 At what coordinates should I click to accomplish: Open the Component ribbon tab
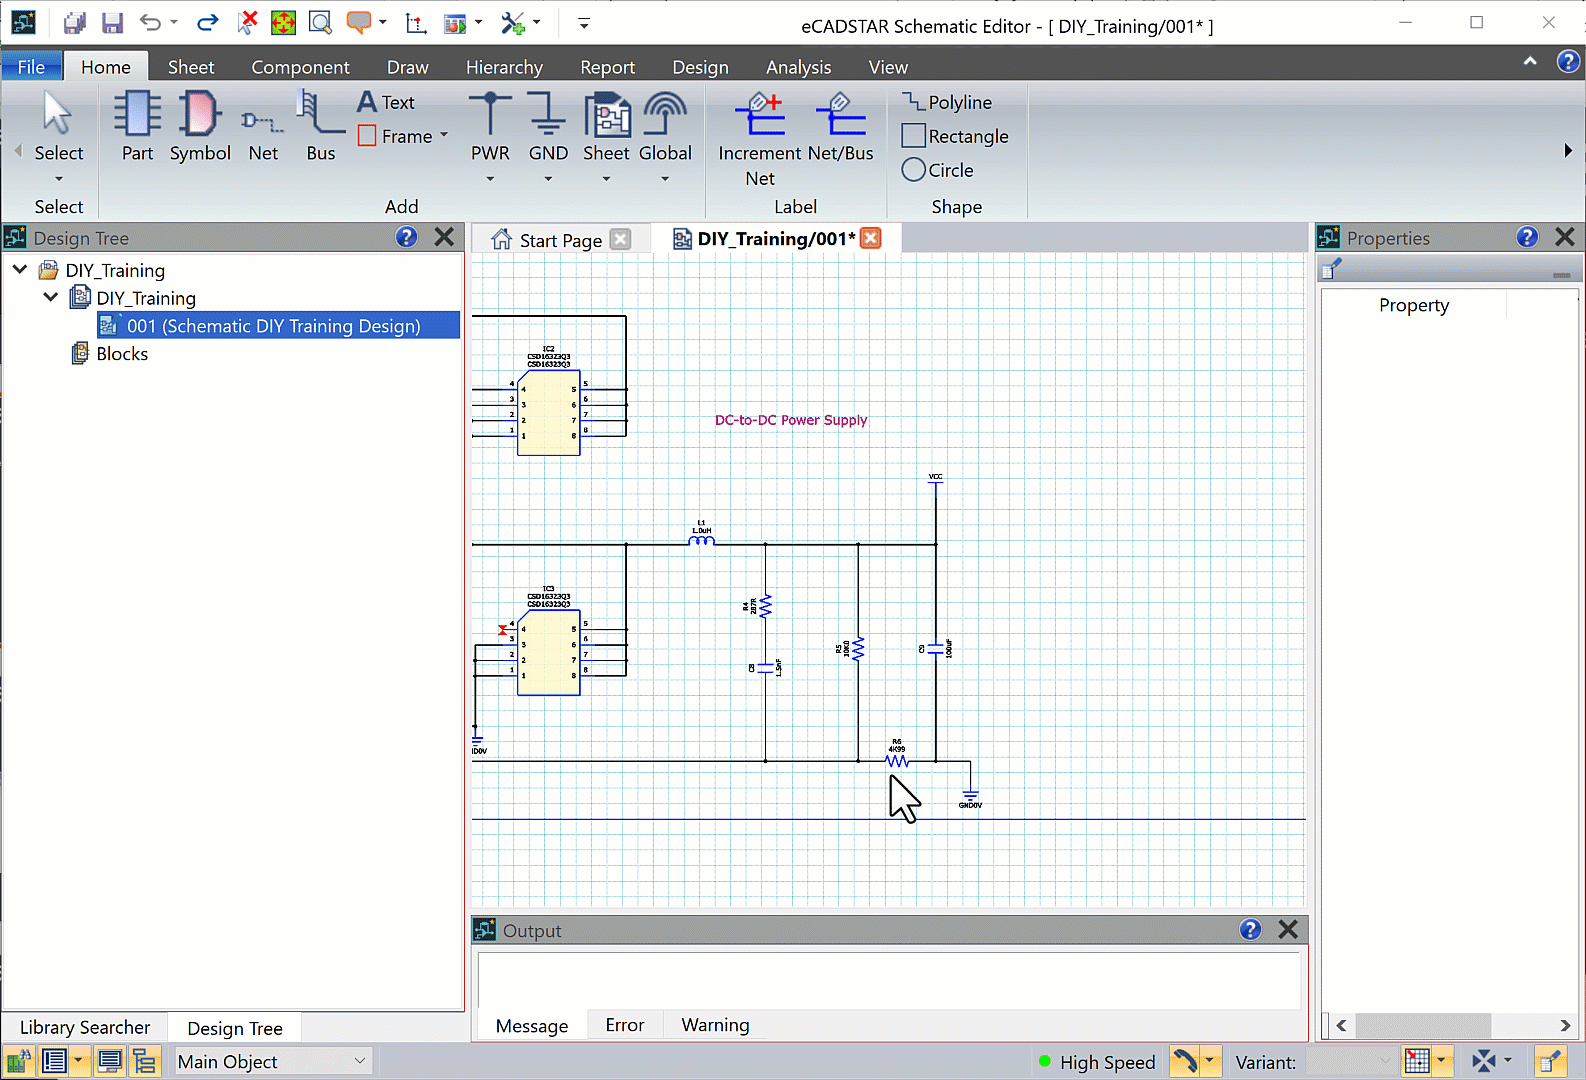coord(300,67)
